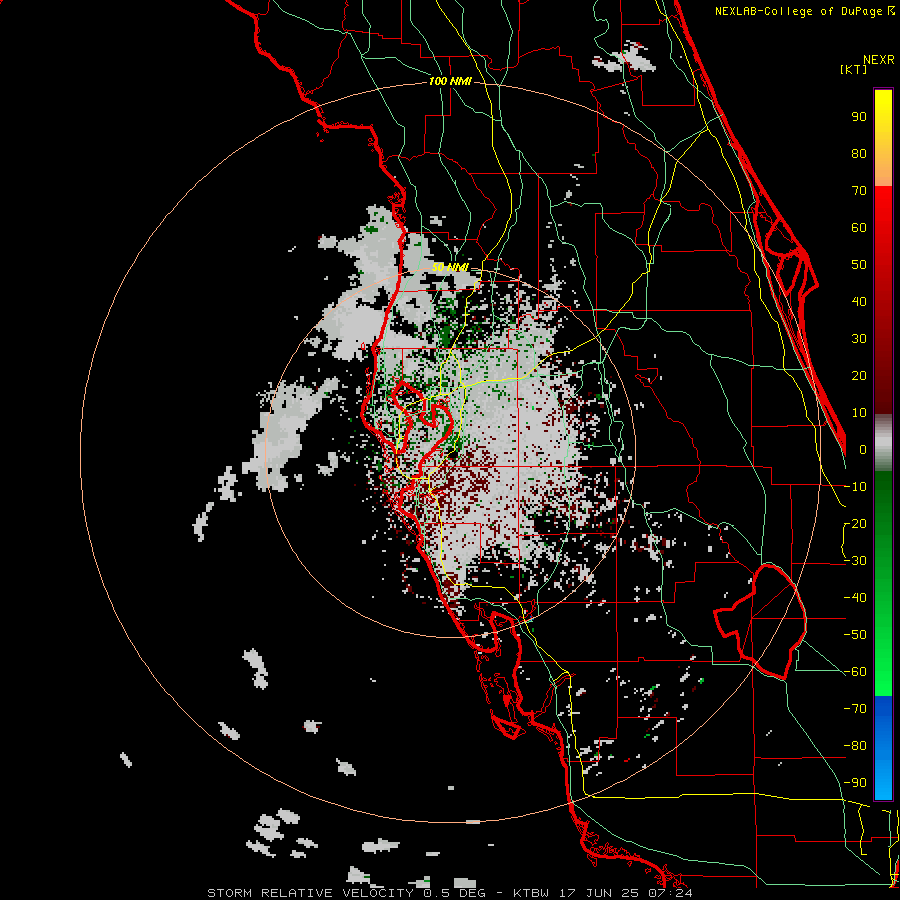Click the 70 value on the velocity scale
The image size is (900, 900).
[x=859, y=191]
